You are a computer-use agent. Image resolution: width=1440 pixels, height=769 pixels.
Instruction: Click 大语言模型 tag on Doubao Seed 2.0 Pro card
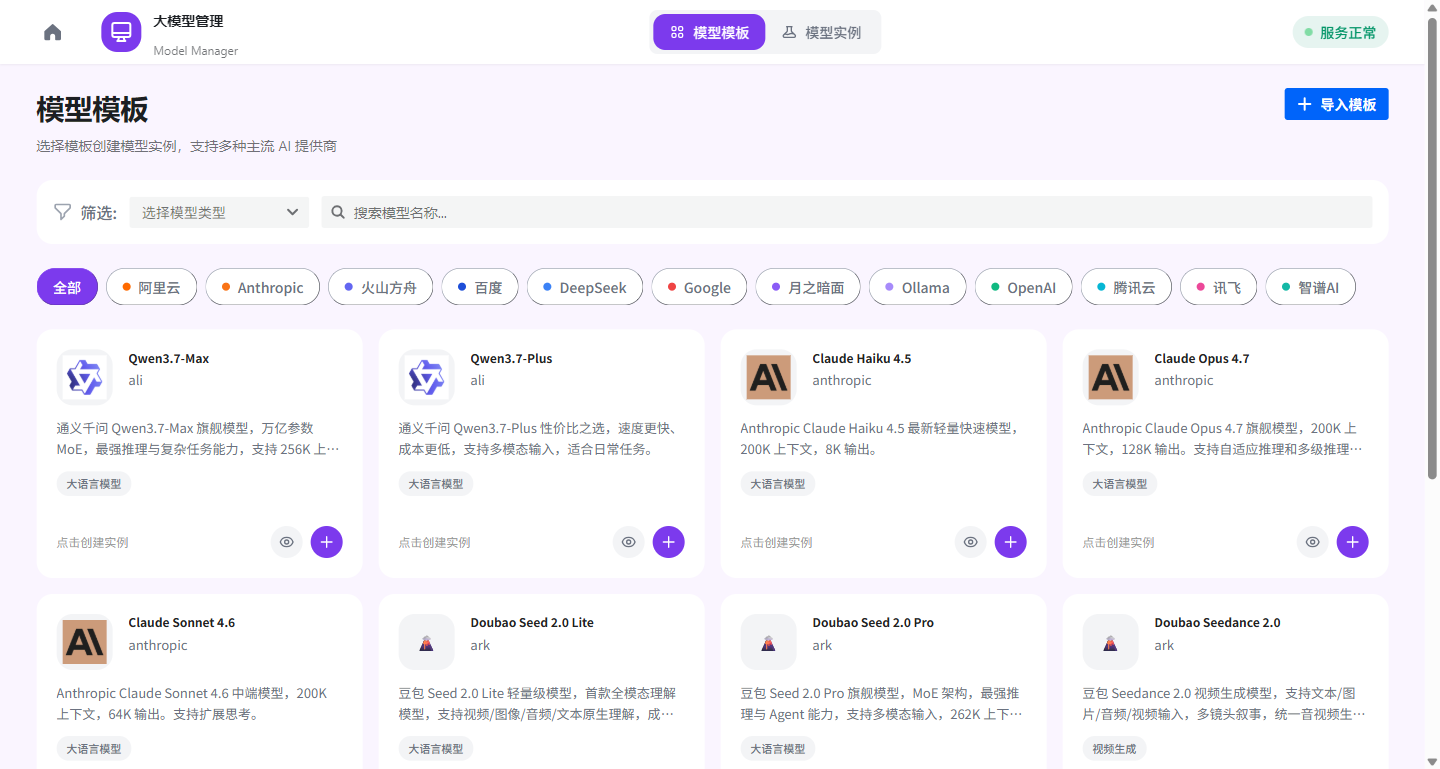[x=778, y=748]
